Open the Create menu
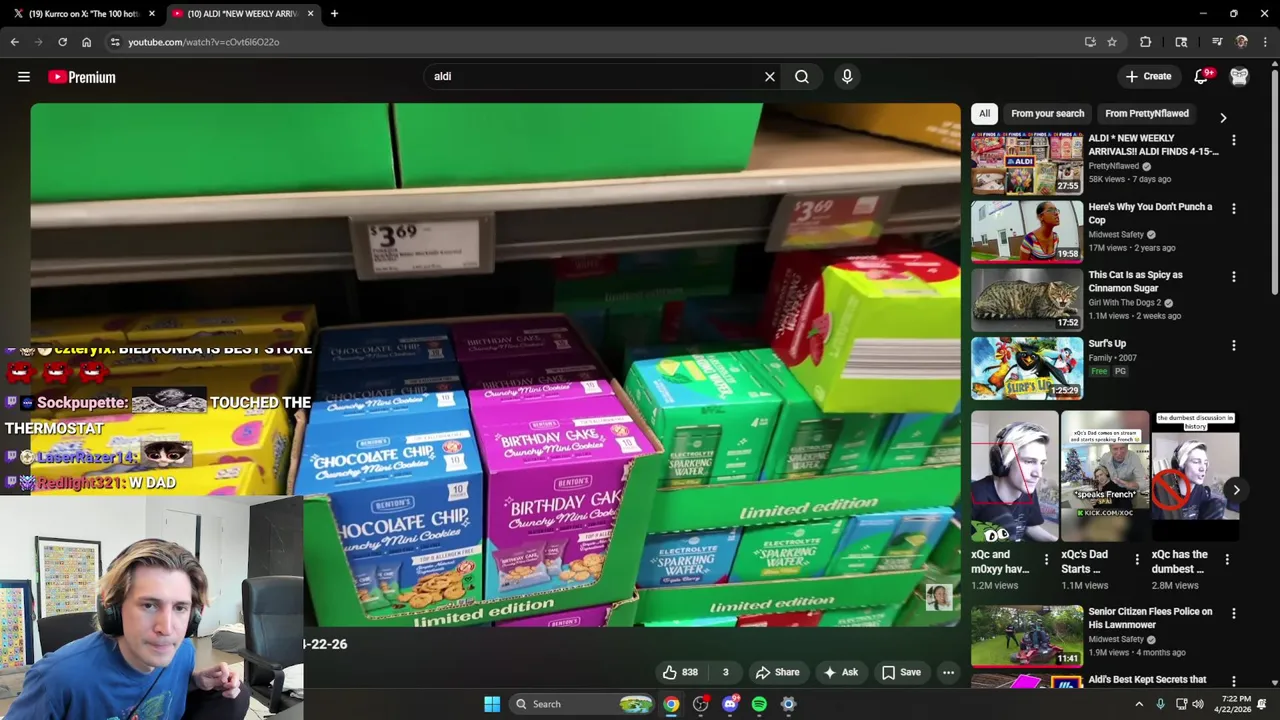 tap(1148, 76)
